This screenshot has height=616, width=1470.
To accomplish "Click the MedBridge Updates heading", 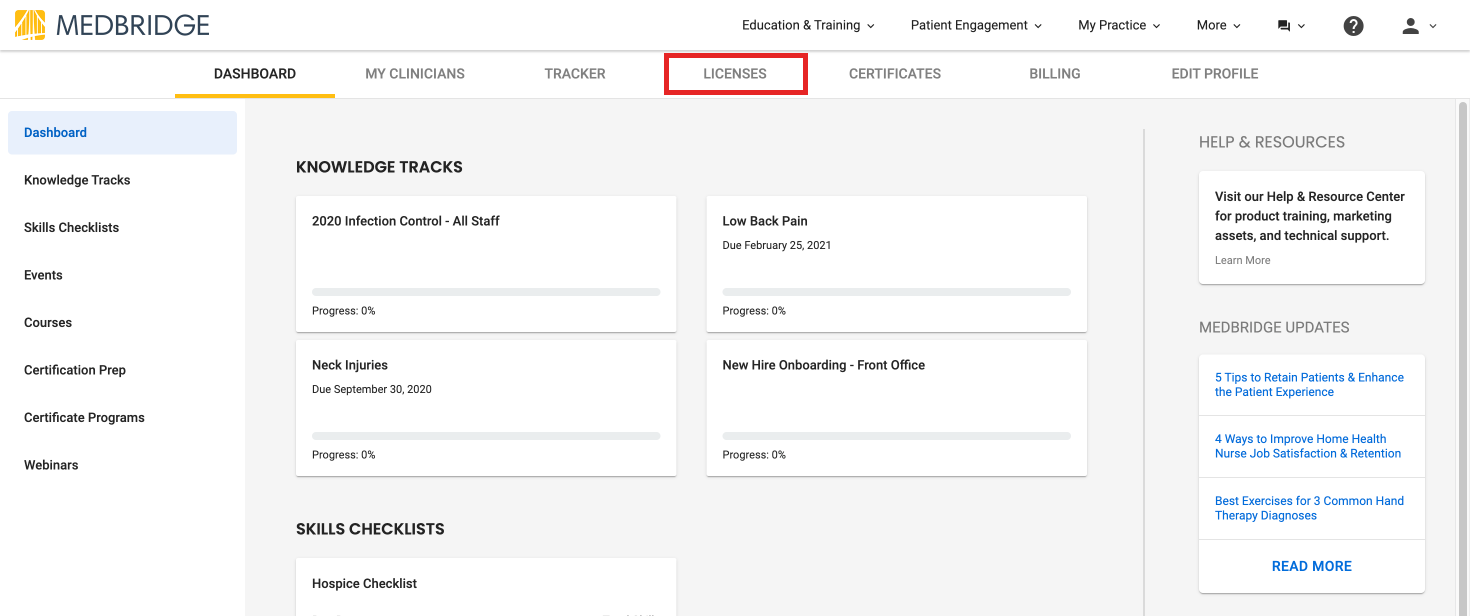I will click(x=1274, y=327).
